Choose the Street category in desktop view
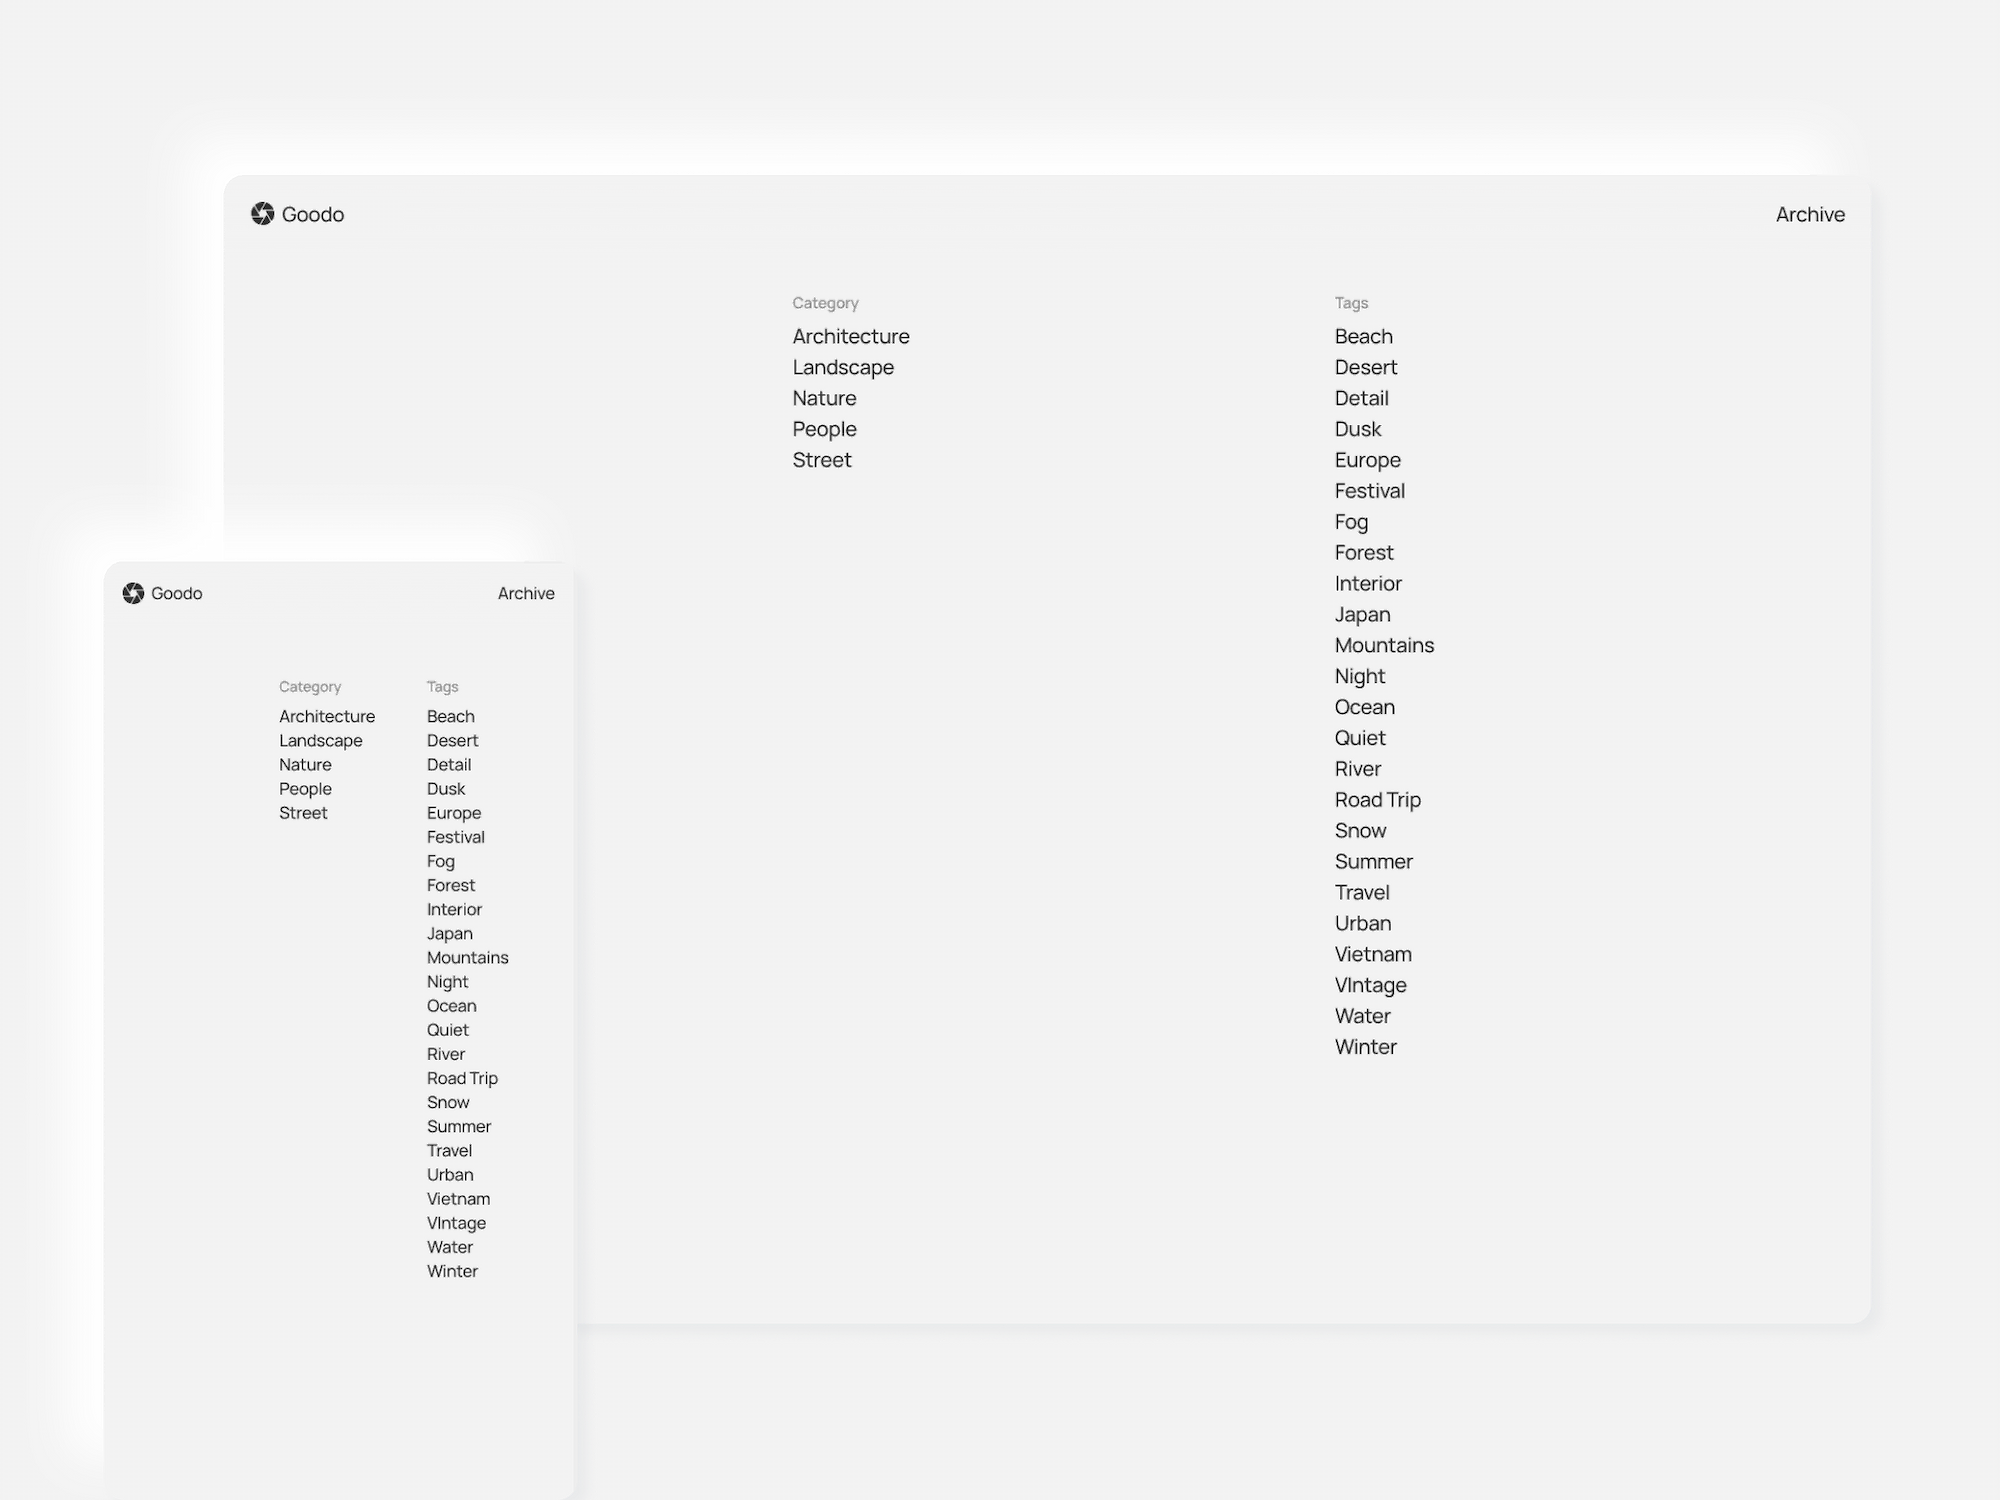This screenshot has height=1500, width=2000. point(821,460)
